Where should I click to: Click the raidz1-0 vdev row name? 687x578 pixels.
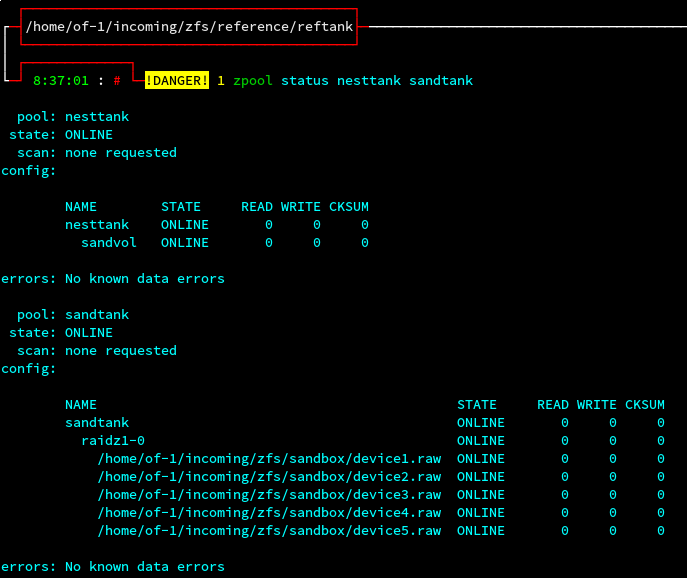click(113, 441)
